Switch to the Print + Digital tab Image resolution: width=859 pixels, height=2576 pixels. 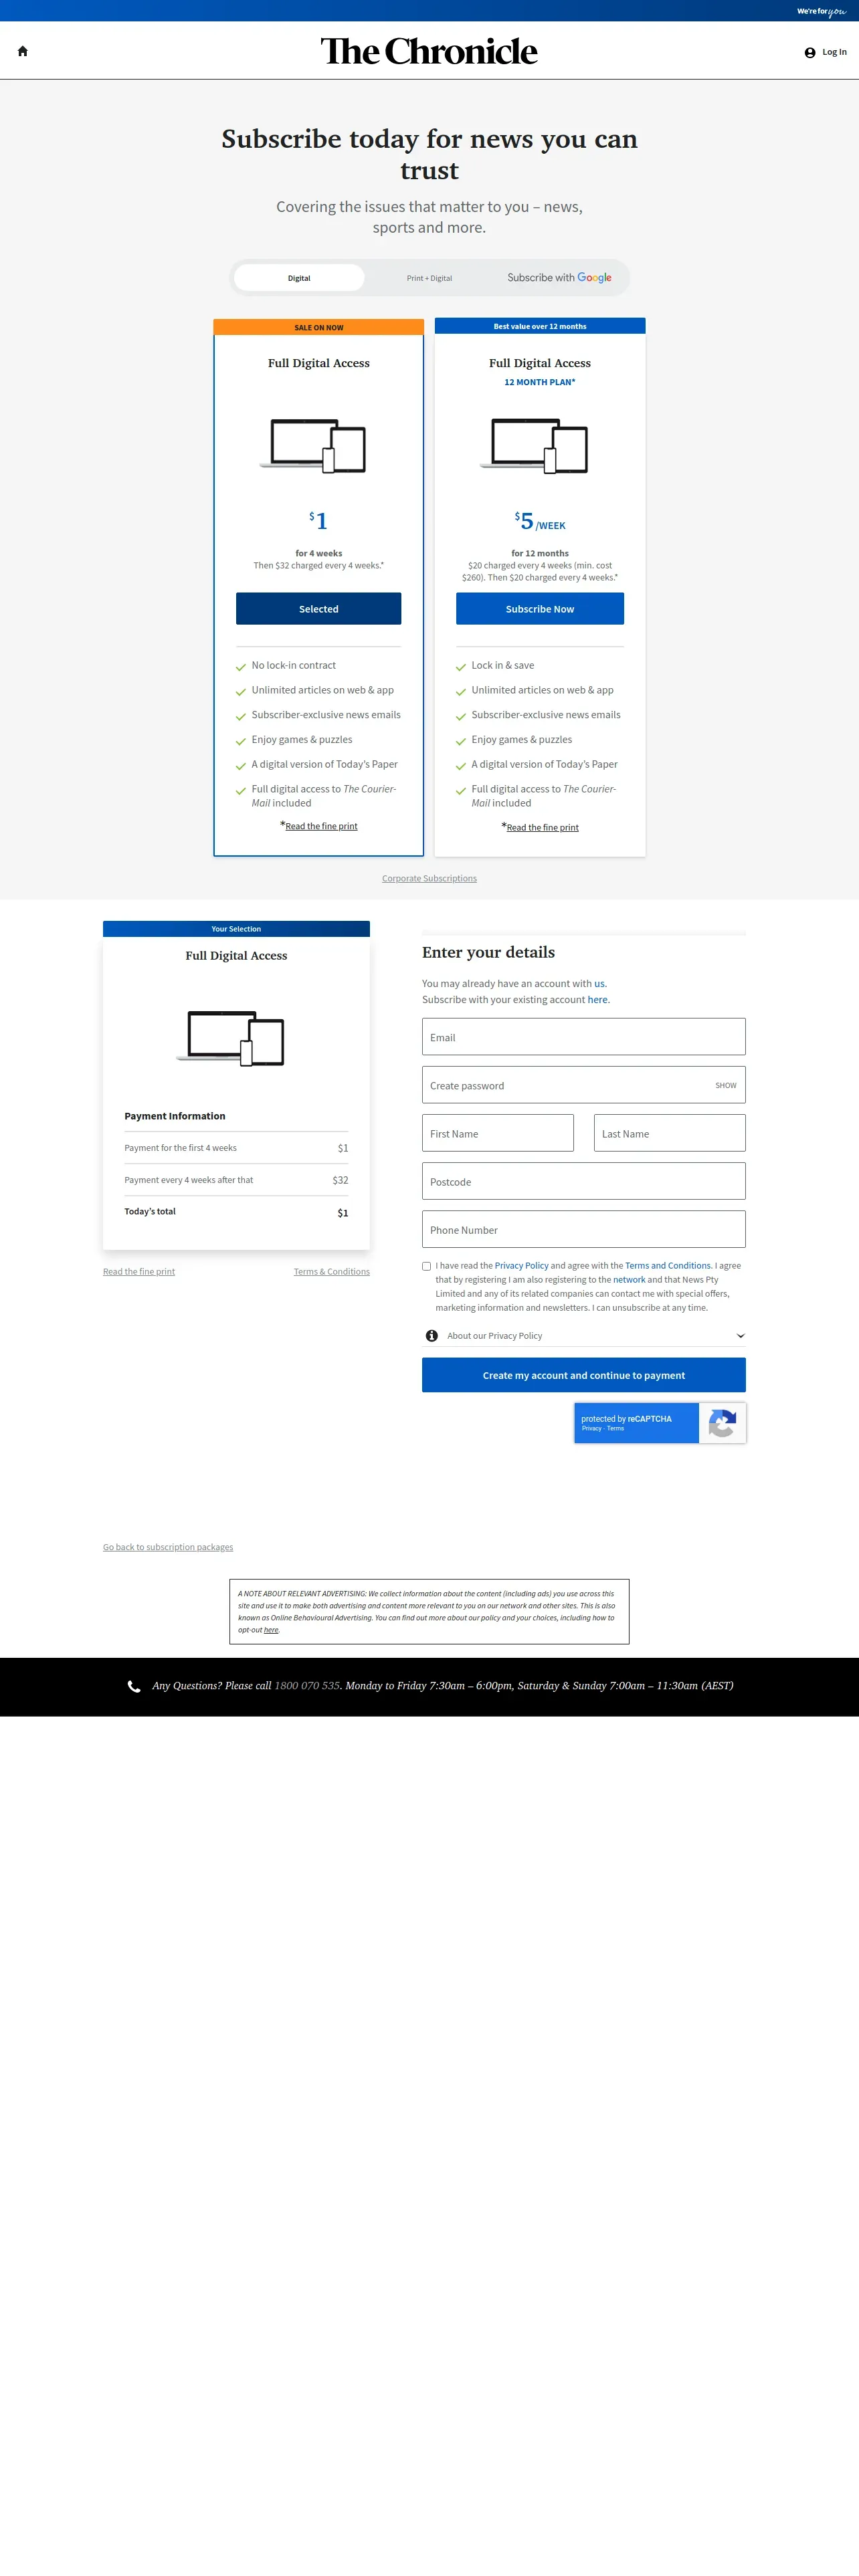click(429, 278)
